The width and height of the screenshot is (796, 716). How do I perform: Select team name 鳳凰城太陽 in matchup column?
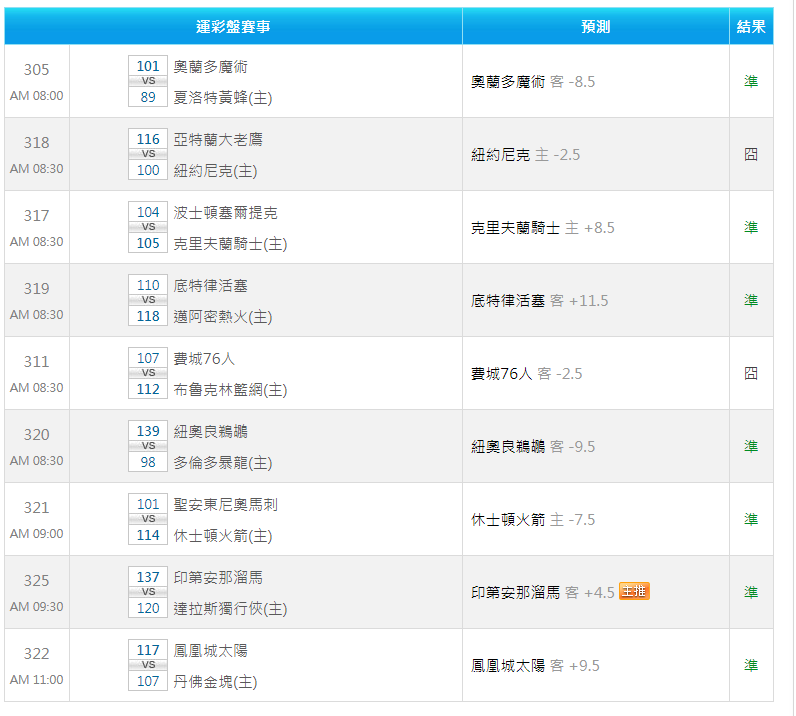[x=211, y=652]
